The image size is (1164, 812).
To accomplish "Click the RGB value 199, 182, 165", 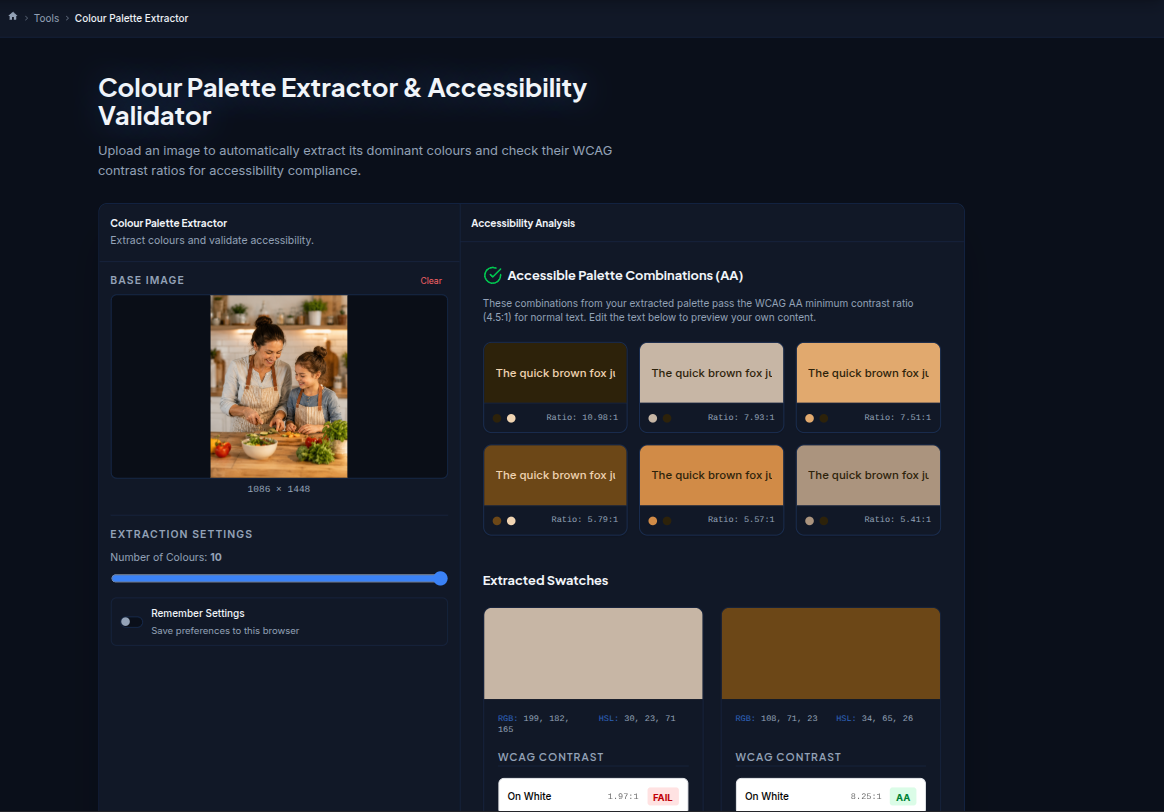I will (535, 724).
